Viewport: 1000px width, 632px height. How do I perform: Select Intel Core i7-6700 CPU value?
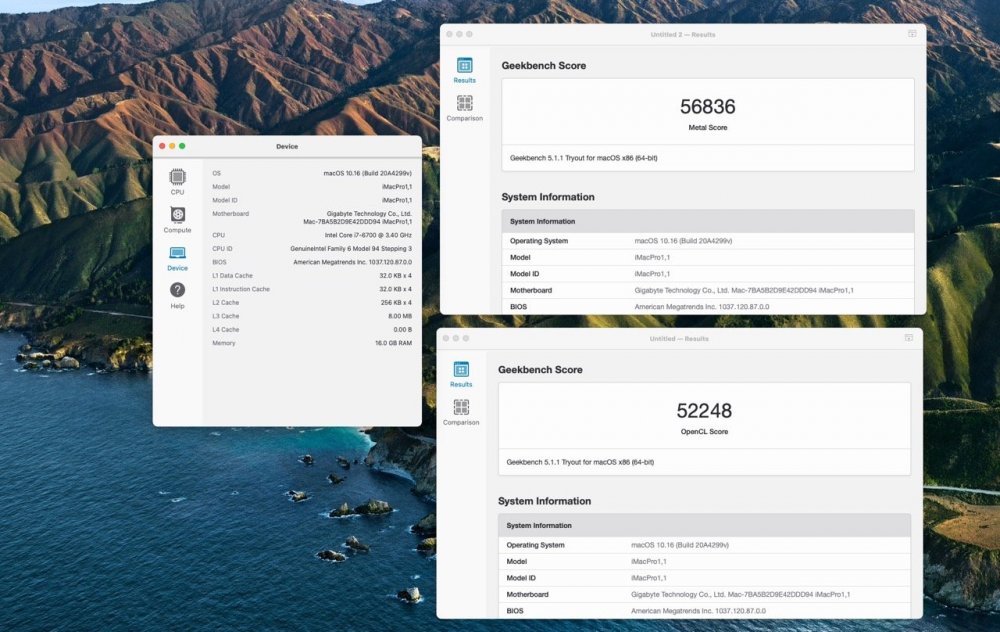click(368, 235)
